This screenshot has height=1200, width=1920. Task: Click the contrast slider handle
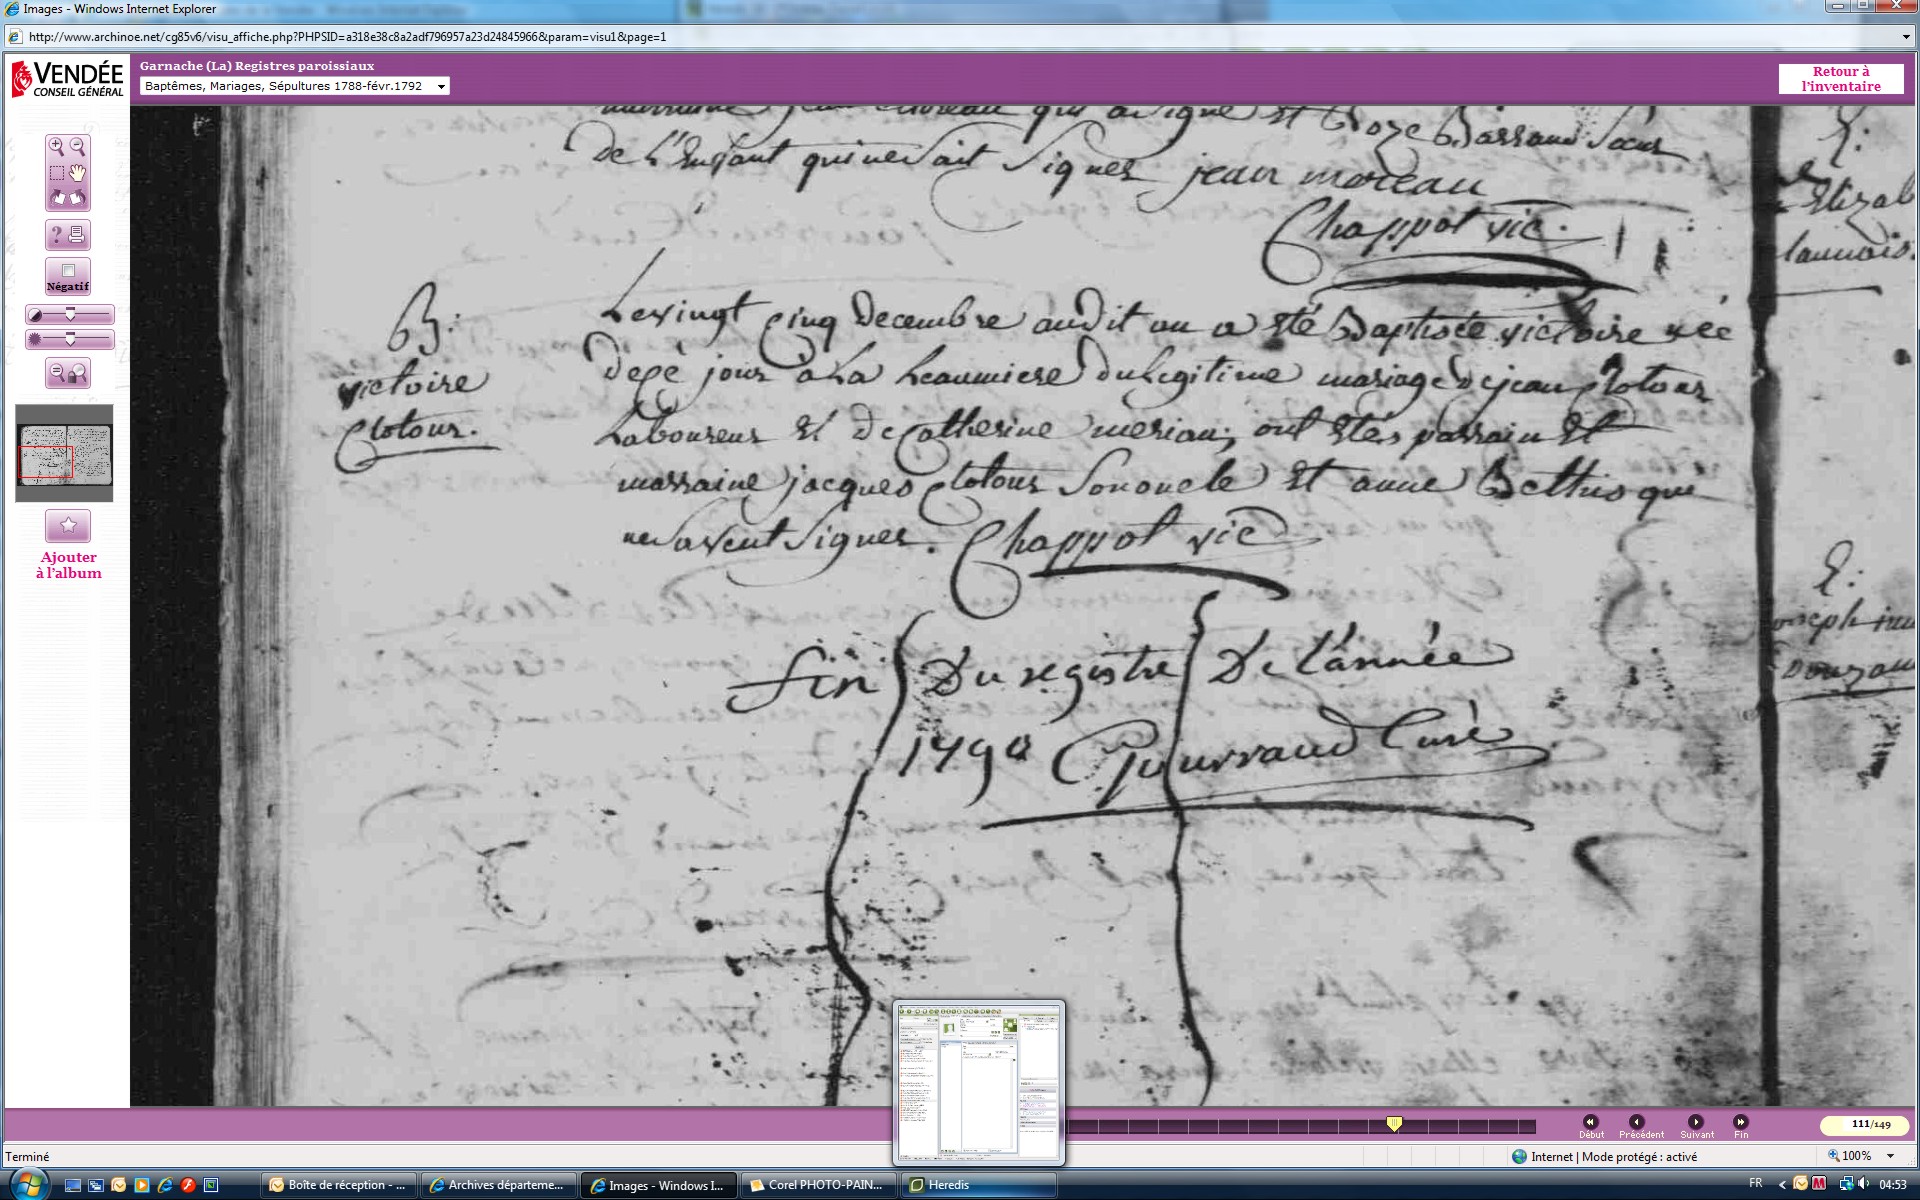click(x=70, y=315)
